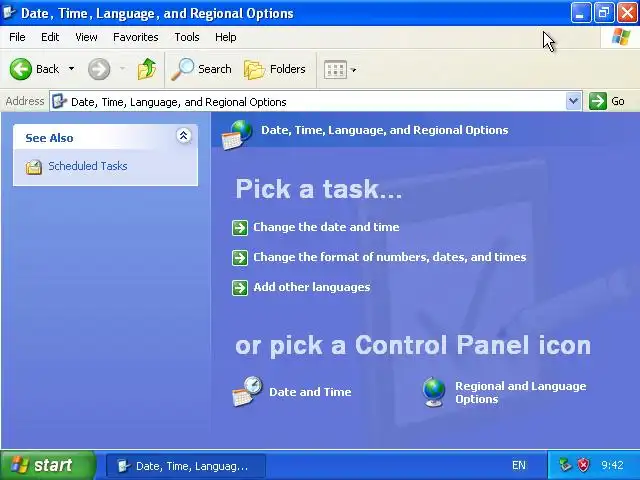Open the Date and Time link
This screenshot has width=640, height=480.
(310, 392)
